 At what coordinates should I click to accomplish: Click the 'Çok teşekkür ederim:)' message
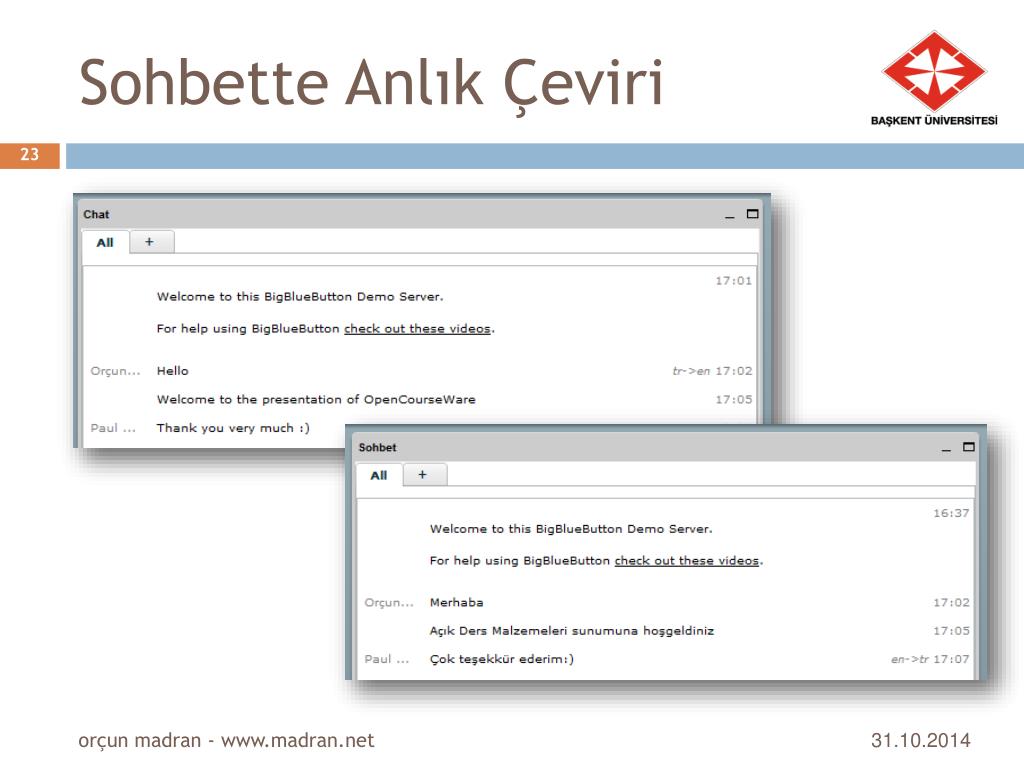[502, 659]
